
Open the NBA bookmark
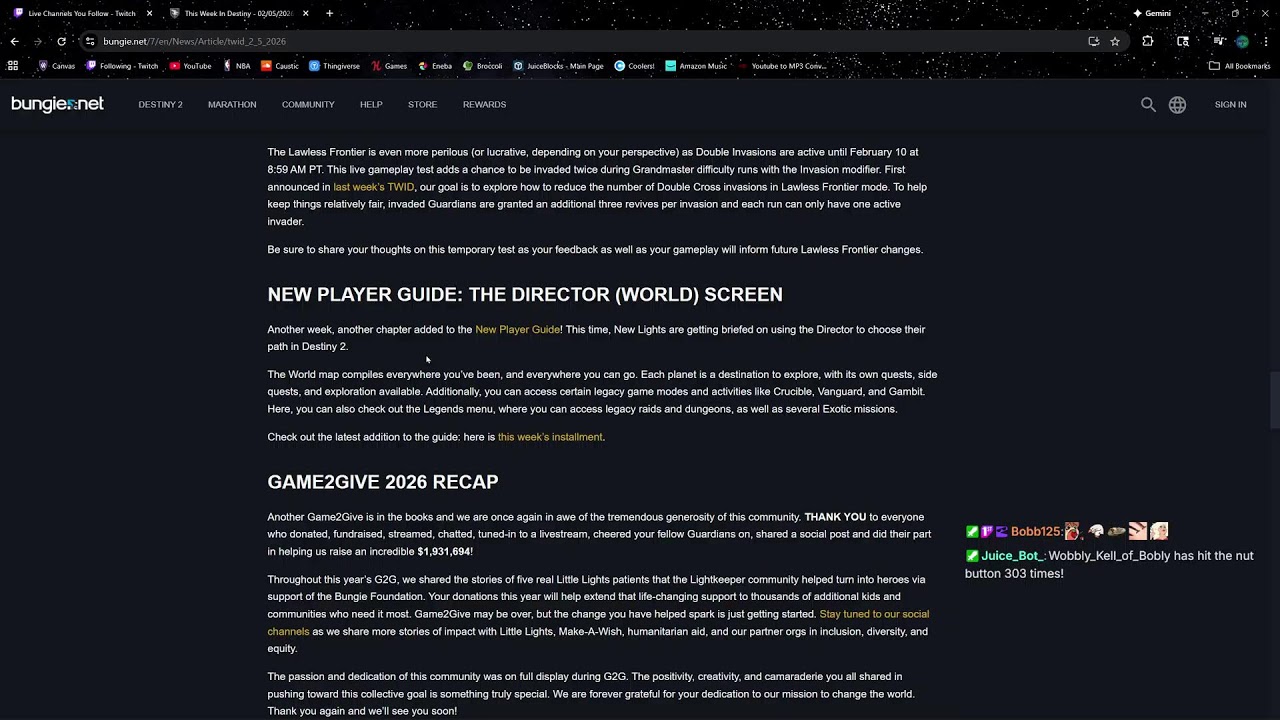[x=237, y=66]
